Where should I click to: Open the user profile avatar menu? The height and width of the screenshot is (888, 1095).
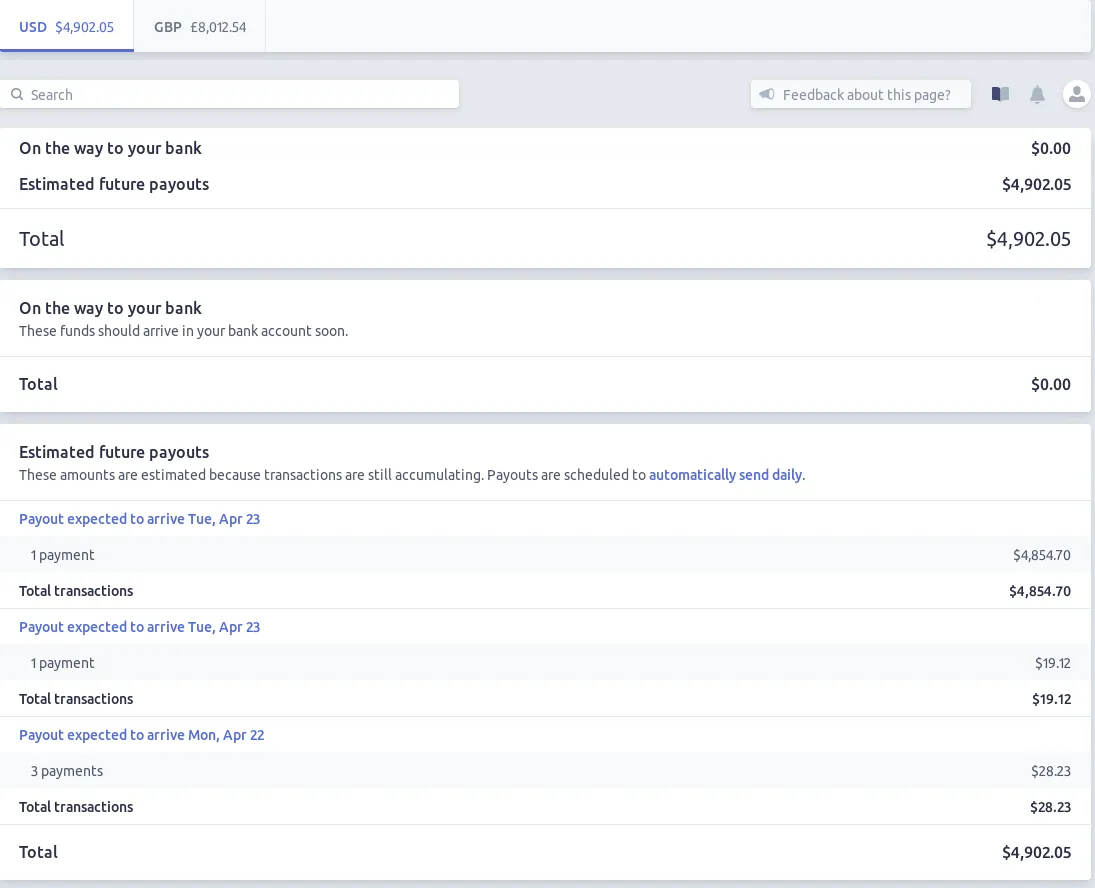[x=1076, y=94]
